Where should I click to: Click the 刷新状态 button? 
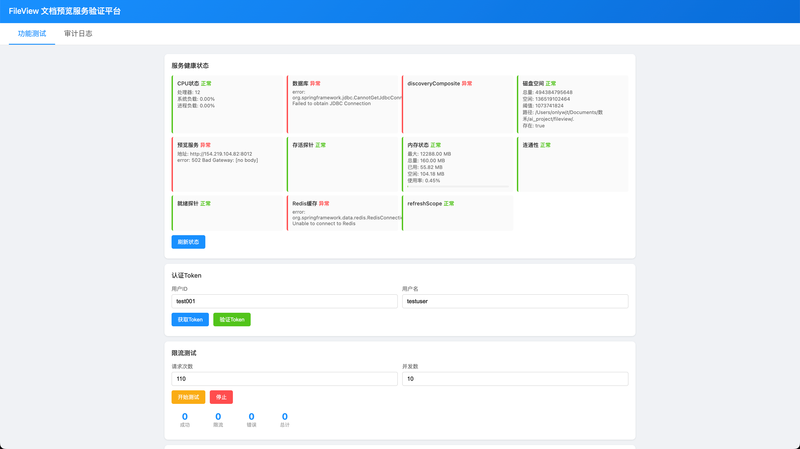188,242
